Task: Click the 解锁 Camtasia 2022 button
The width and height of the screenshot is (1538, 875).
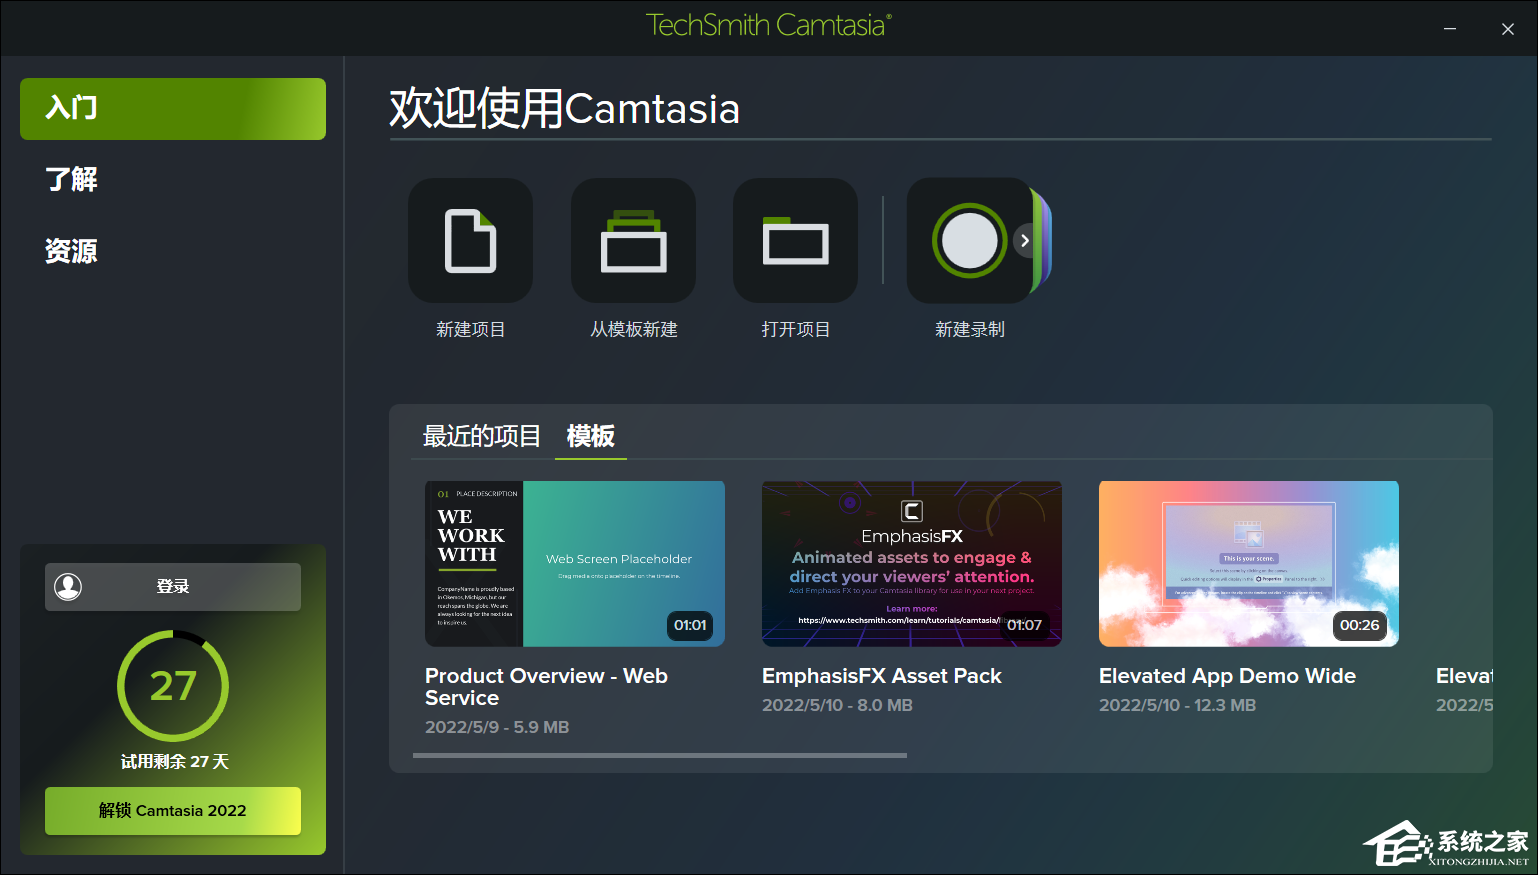Action: click(x=173, y=811)
